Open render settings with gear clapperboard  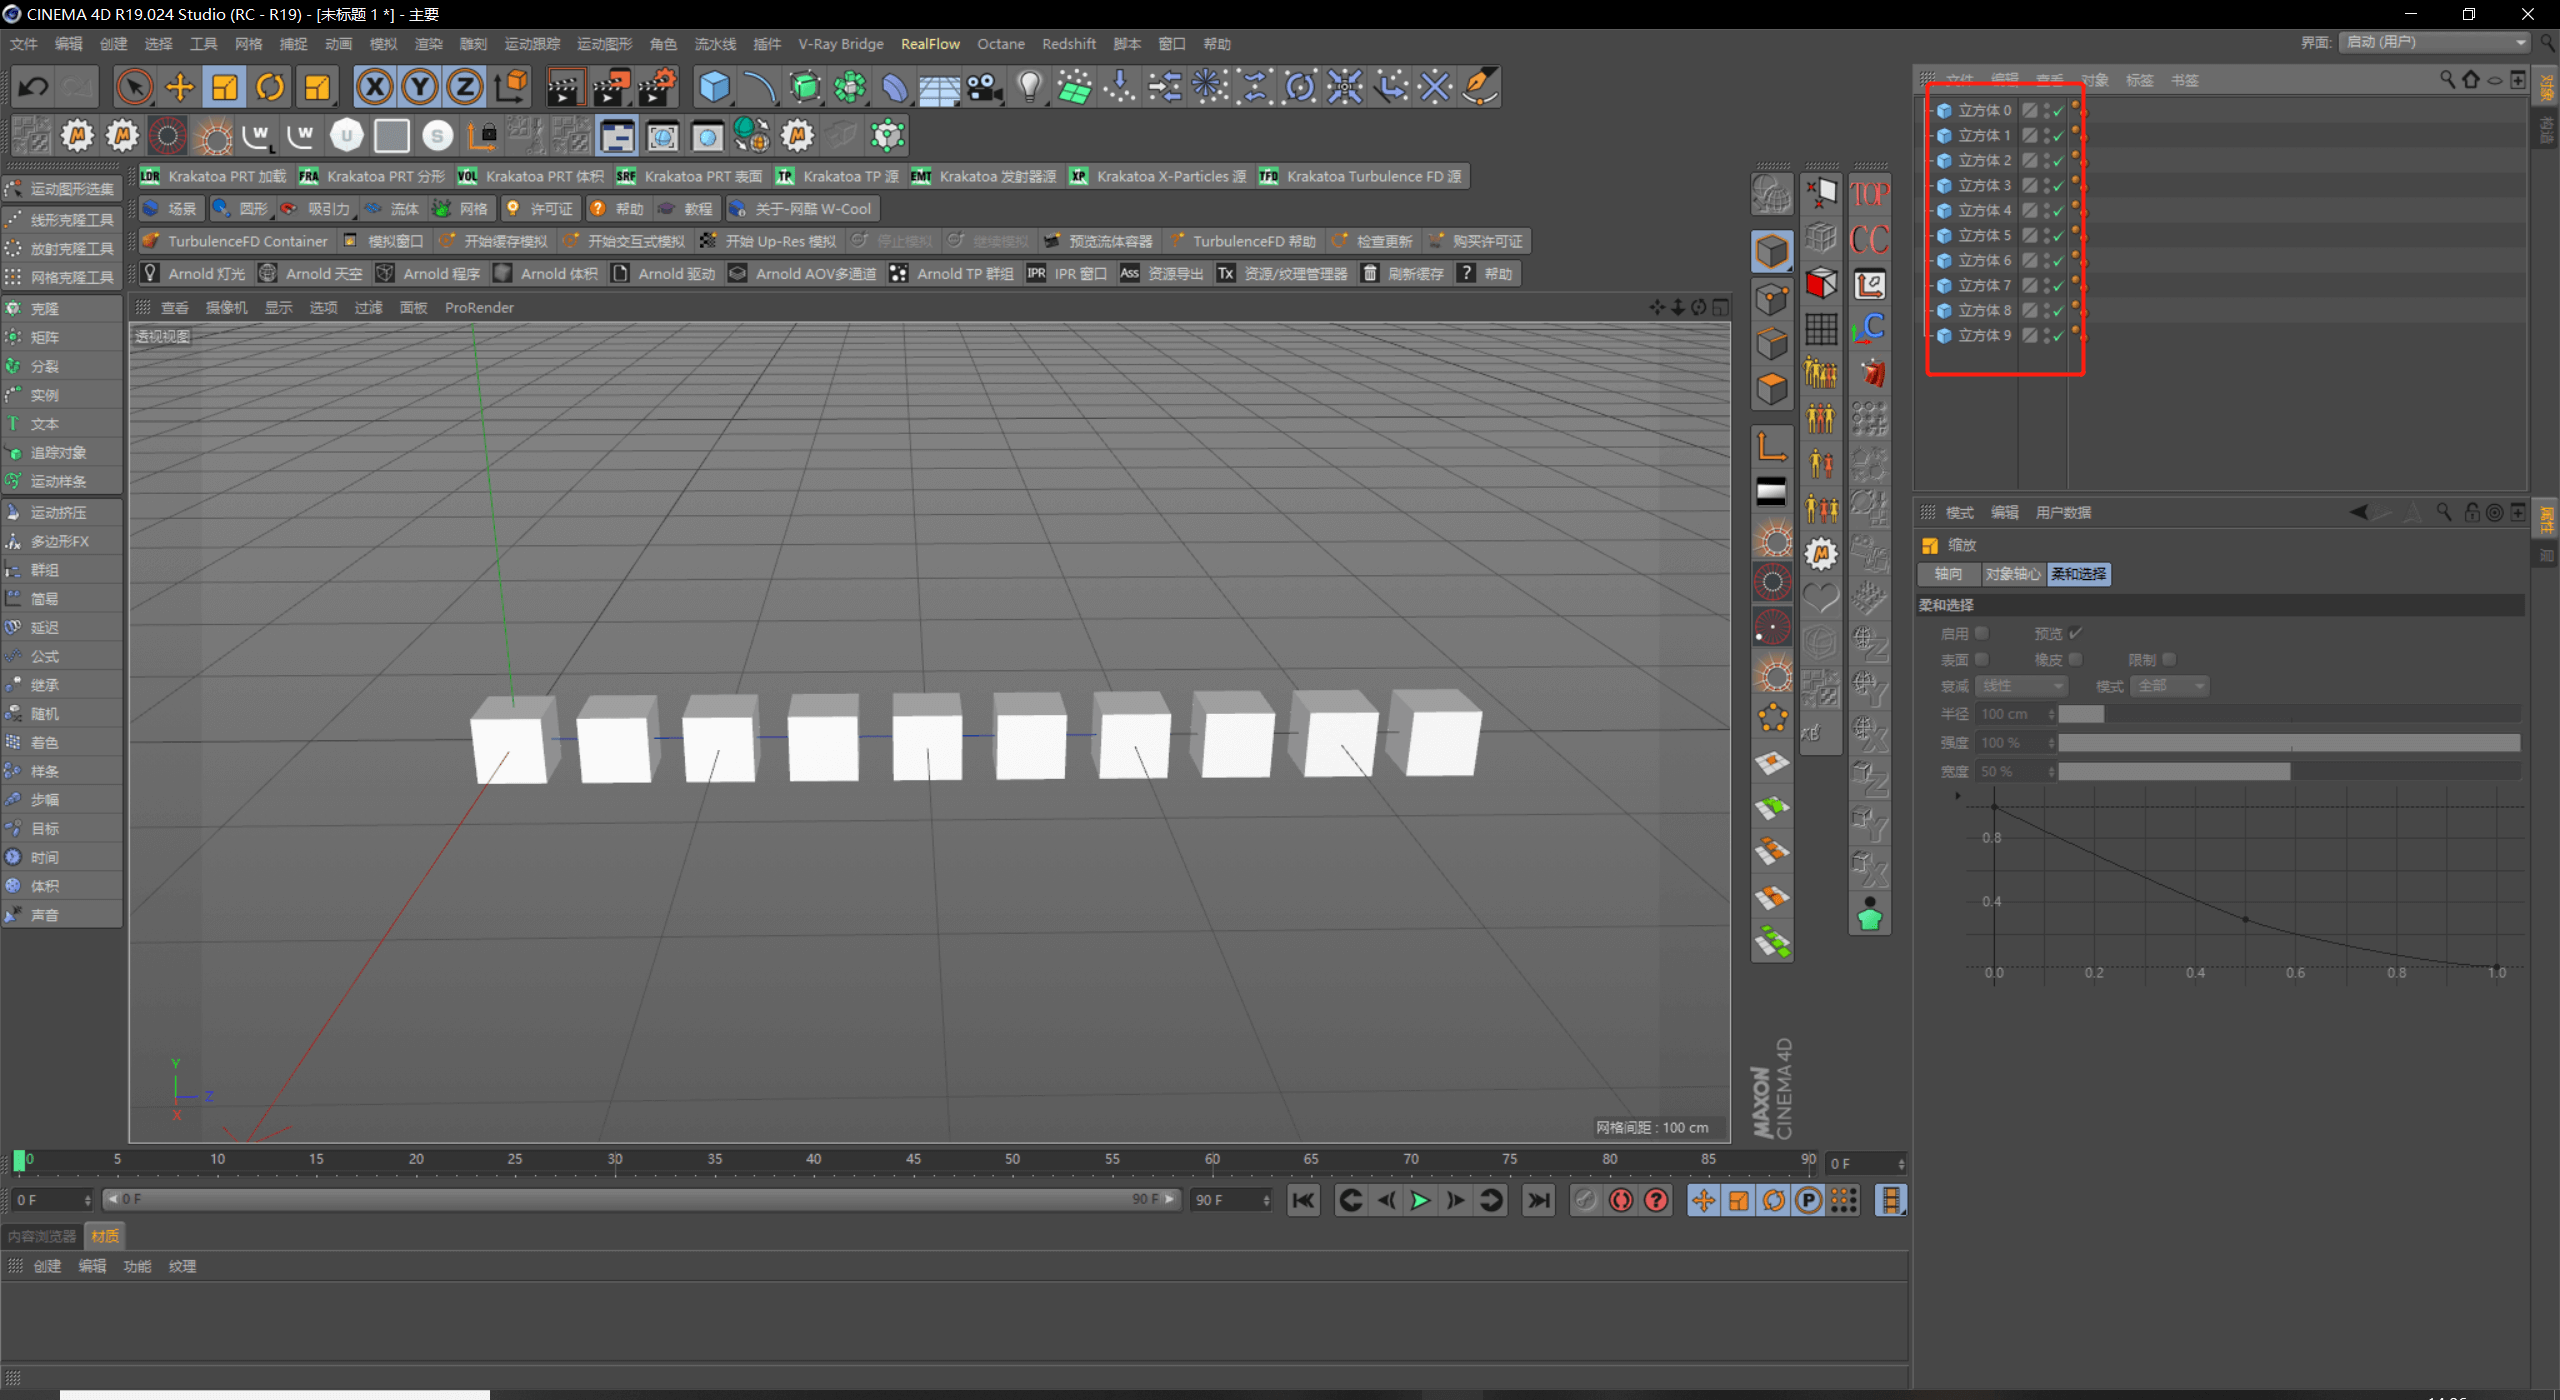point(658,87)
